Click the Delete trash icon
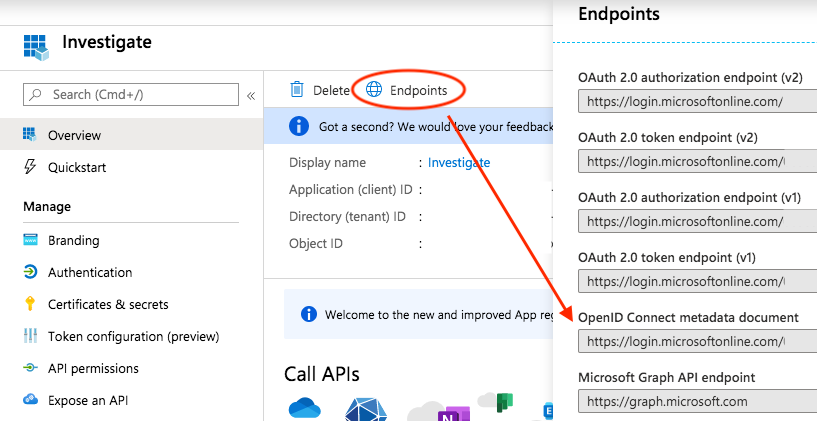Screen dimensions: 817x421 coord(297,90)
